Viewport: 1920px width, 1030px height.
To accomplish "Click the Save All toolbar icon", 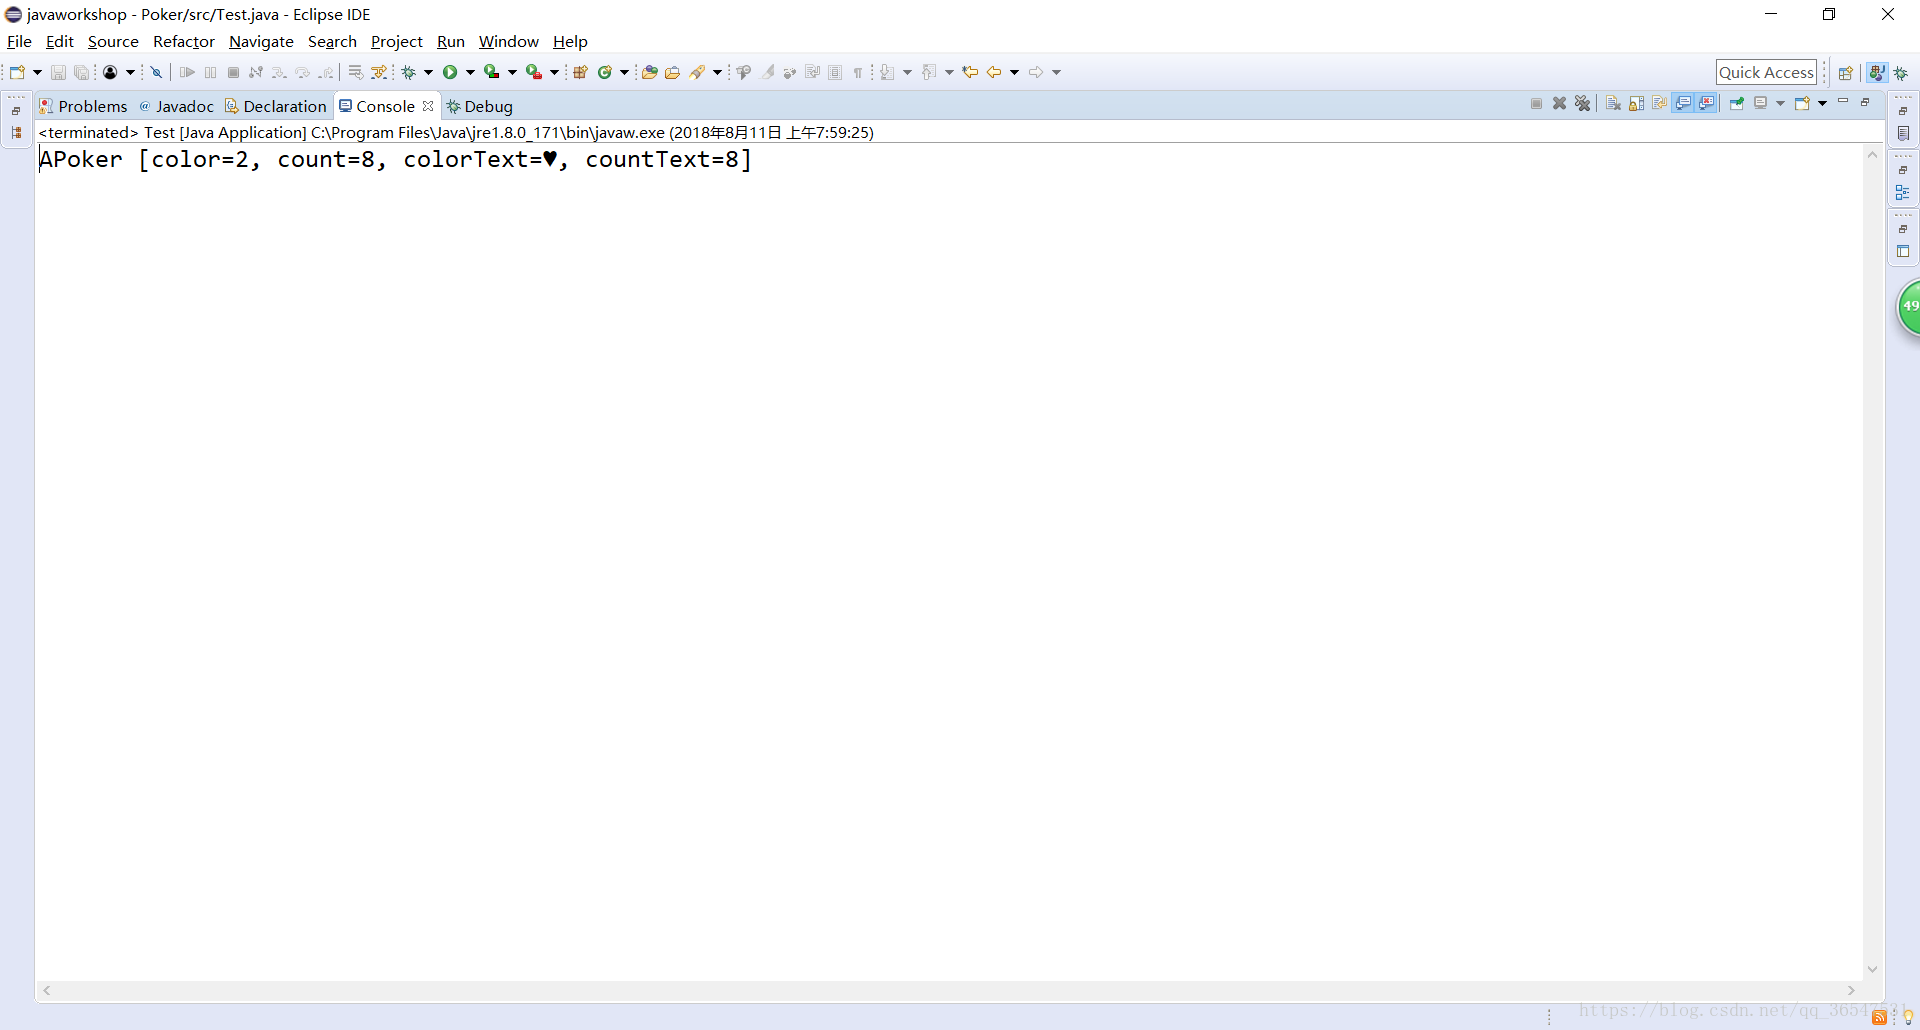I will click(x=82, y=72).
